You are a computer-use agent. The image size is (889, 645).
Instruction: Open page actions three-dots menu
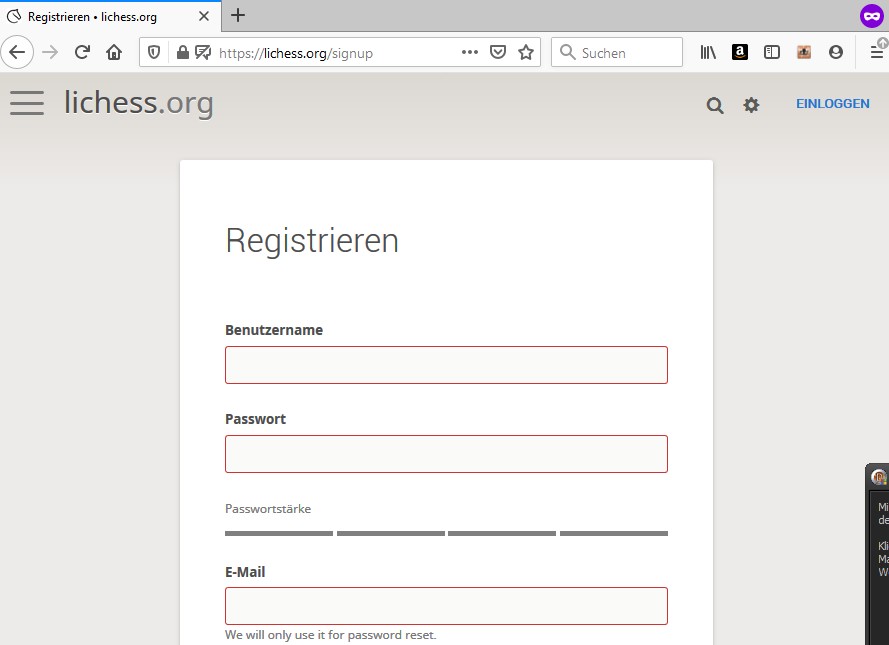[x=469, y=53]
